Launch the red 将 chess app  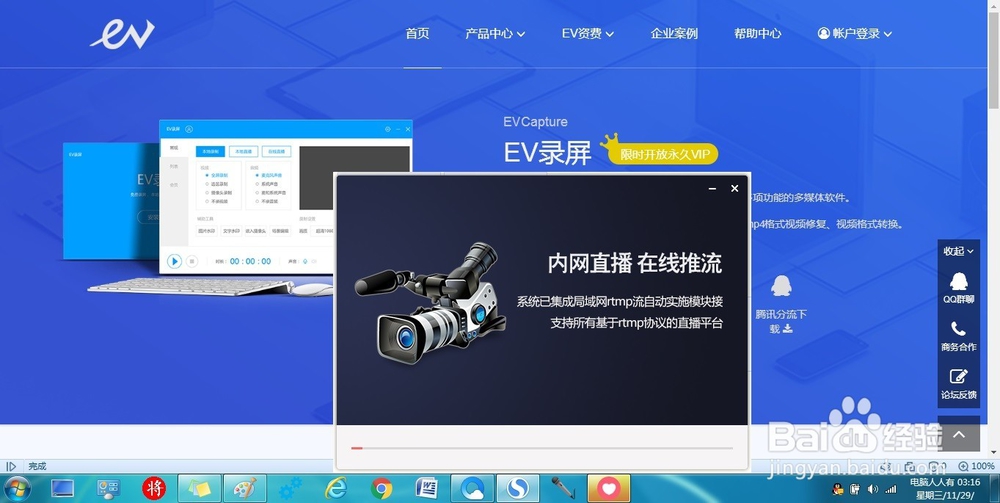(x=154, y=489)
